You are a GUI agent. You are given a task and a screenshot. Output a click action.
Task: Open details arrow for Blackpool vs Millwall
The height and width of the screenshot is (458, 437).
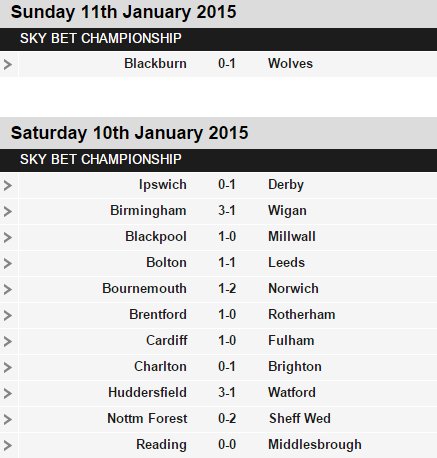point(8,237)
